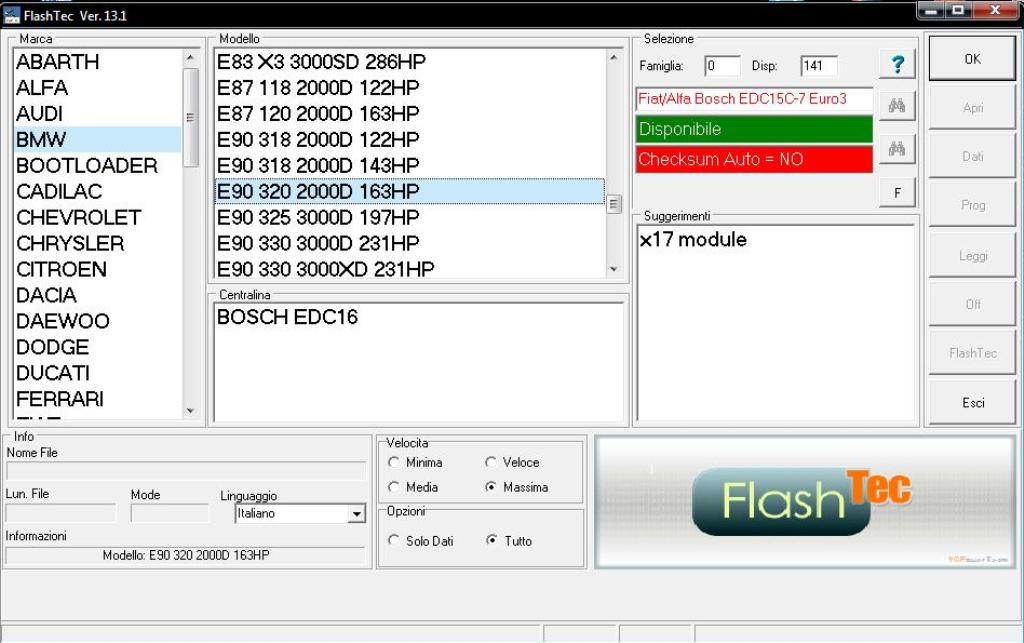Select model E90 320 2000D 163HP

pyautogui.click(x=409, y=191)
